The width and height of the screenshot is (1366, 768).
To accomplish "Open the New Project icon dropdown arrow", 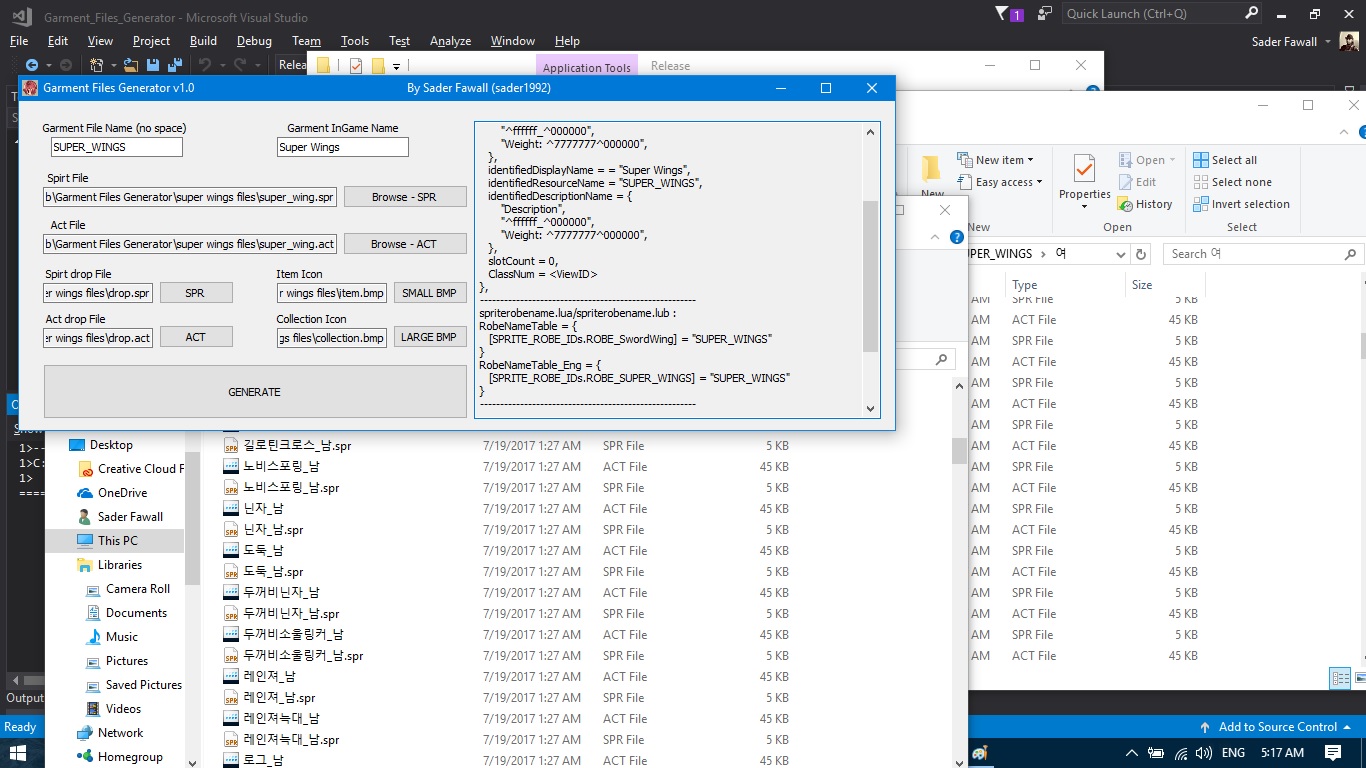I will (113, 66).
